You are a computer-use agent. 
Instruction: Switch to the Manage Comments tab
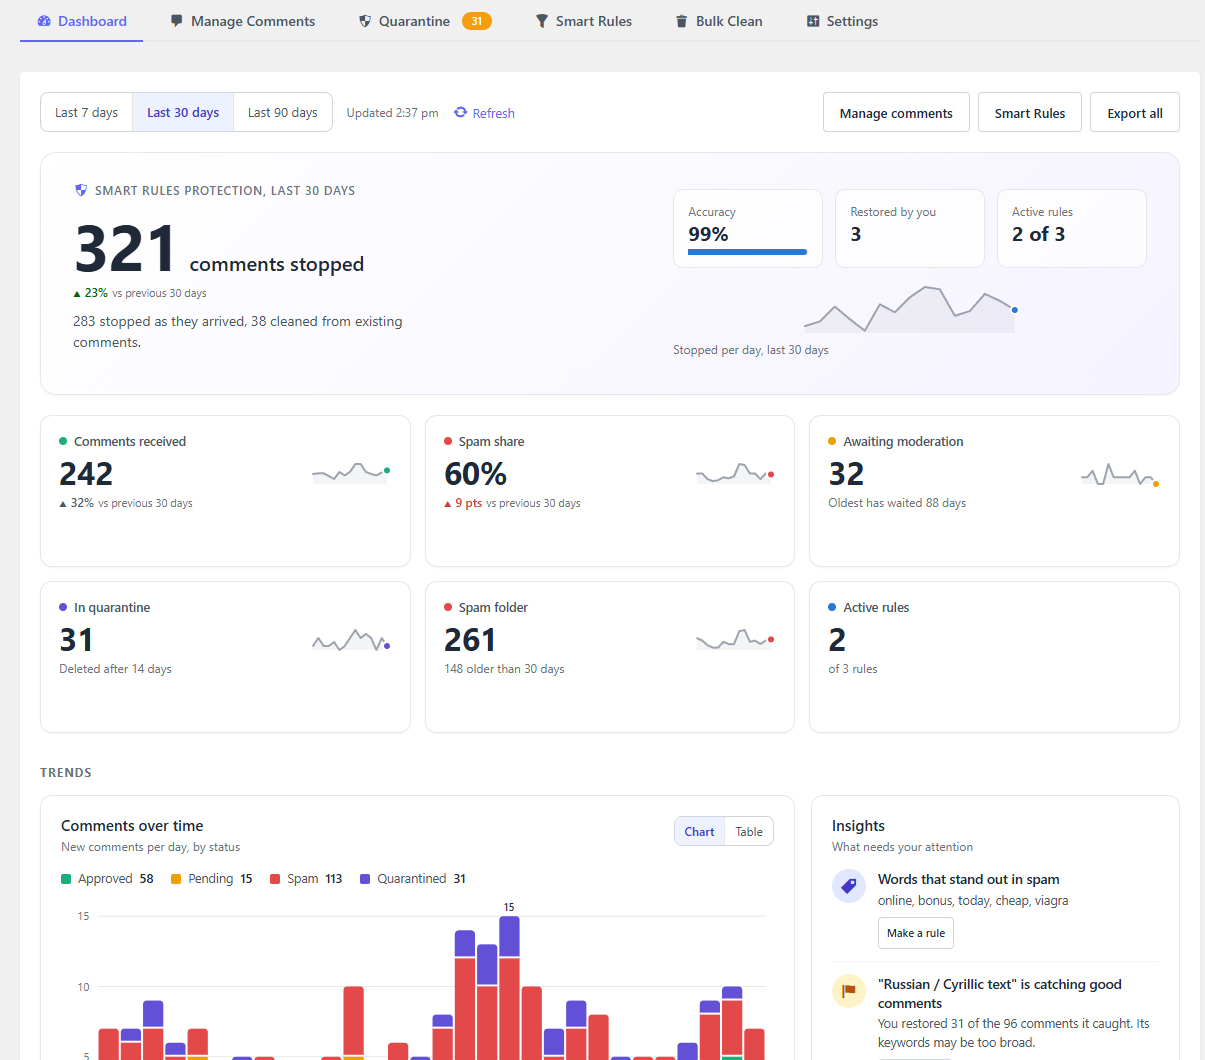[x=243, y=21]
